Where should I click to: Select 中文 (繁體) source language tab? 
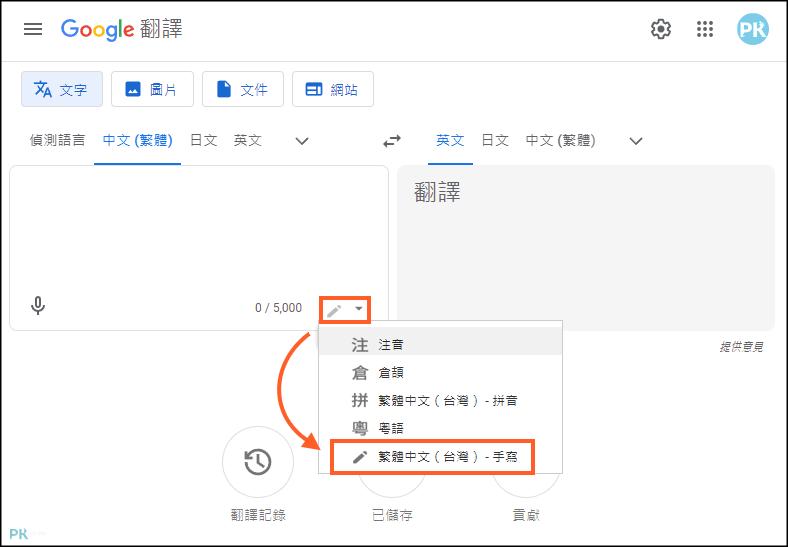point(137,140)
